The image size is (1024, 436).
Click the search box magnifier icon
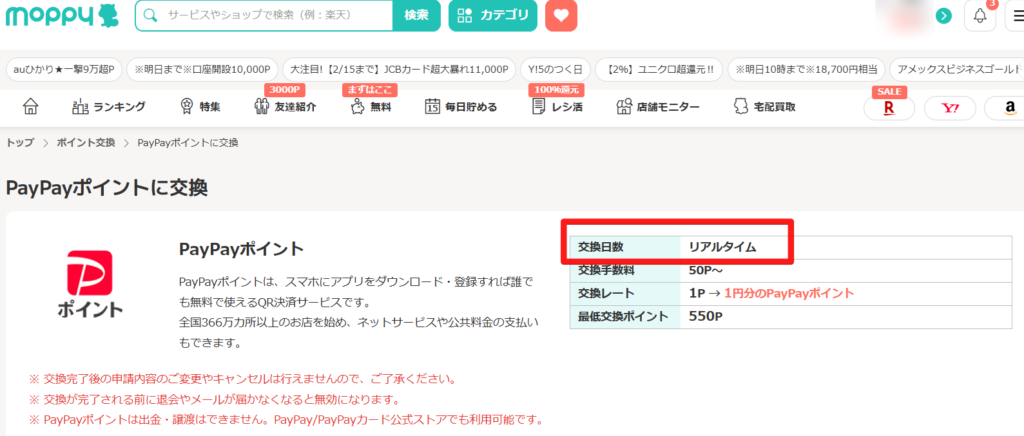pyautogui.click(x=151, y=15)
